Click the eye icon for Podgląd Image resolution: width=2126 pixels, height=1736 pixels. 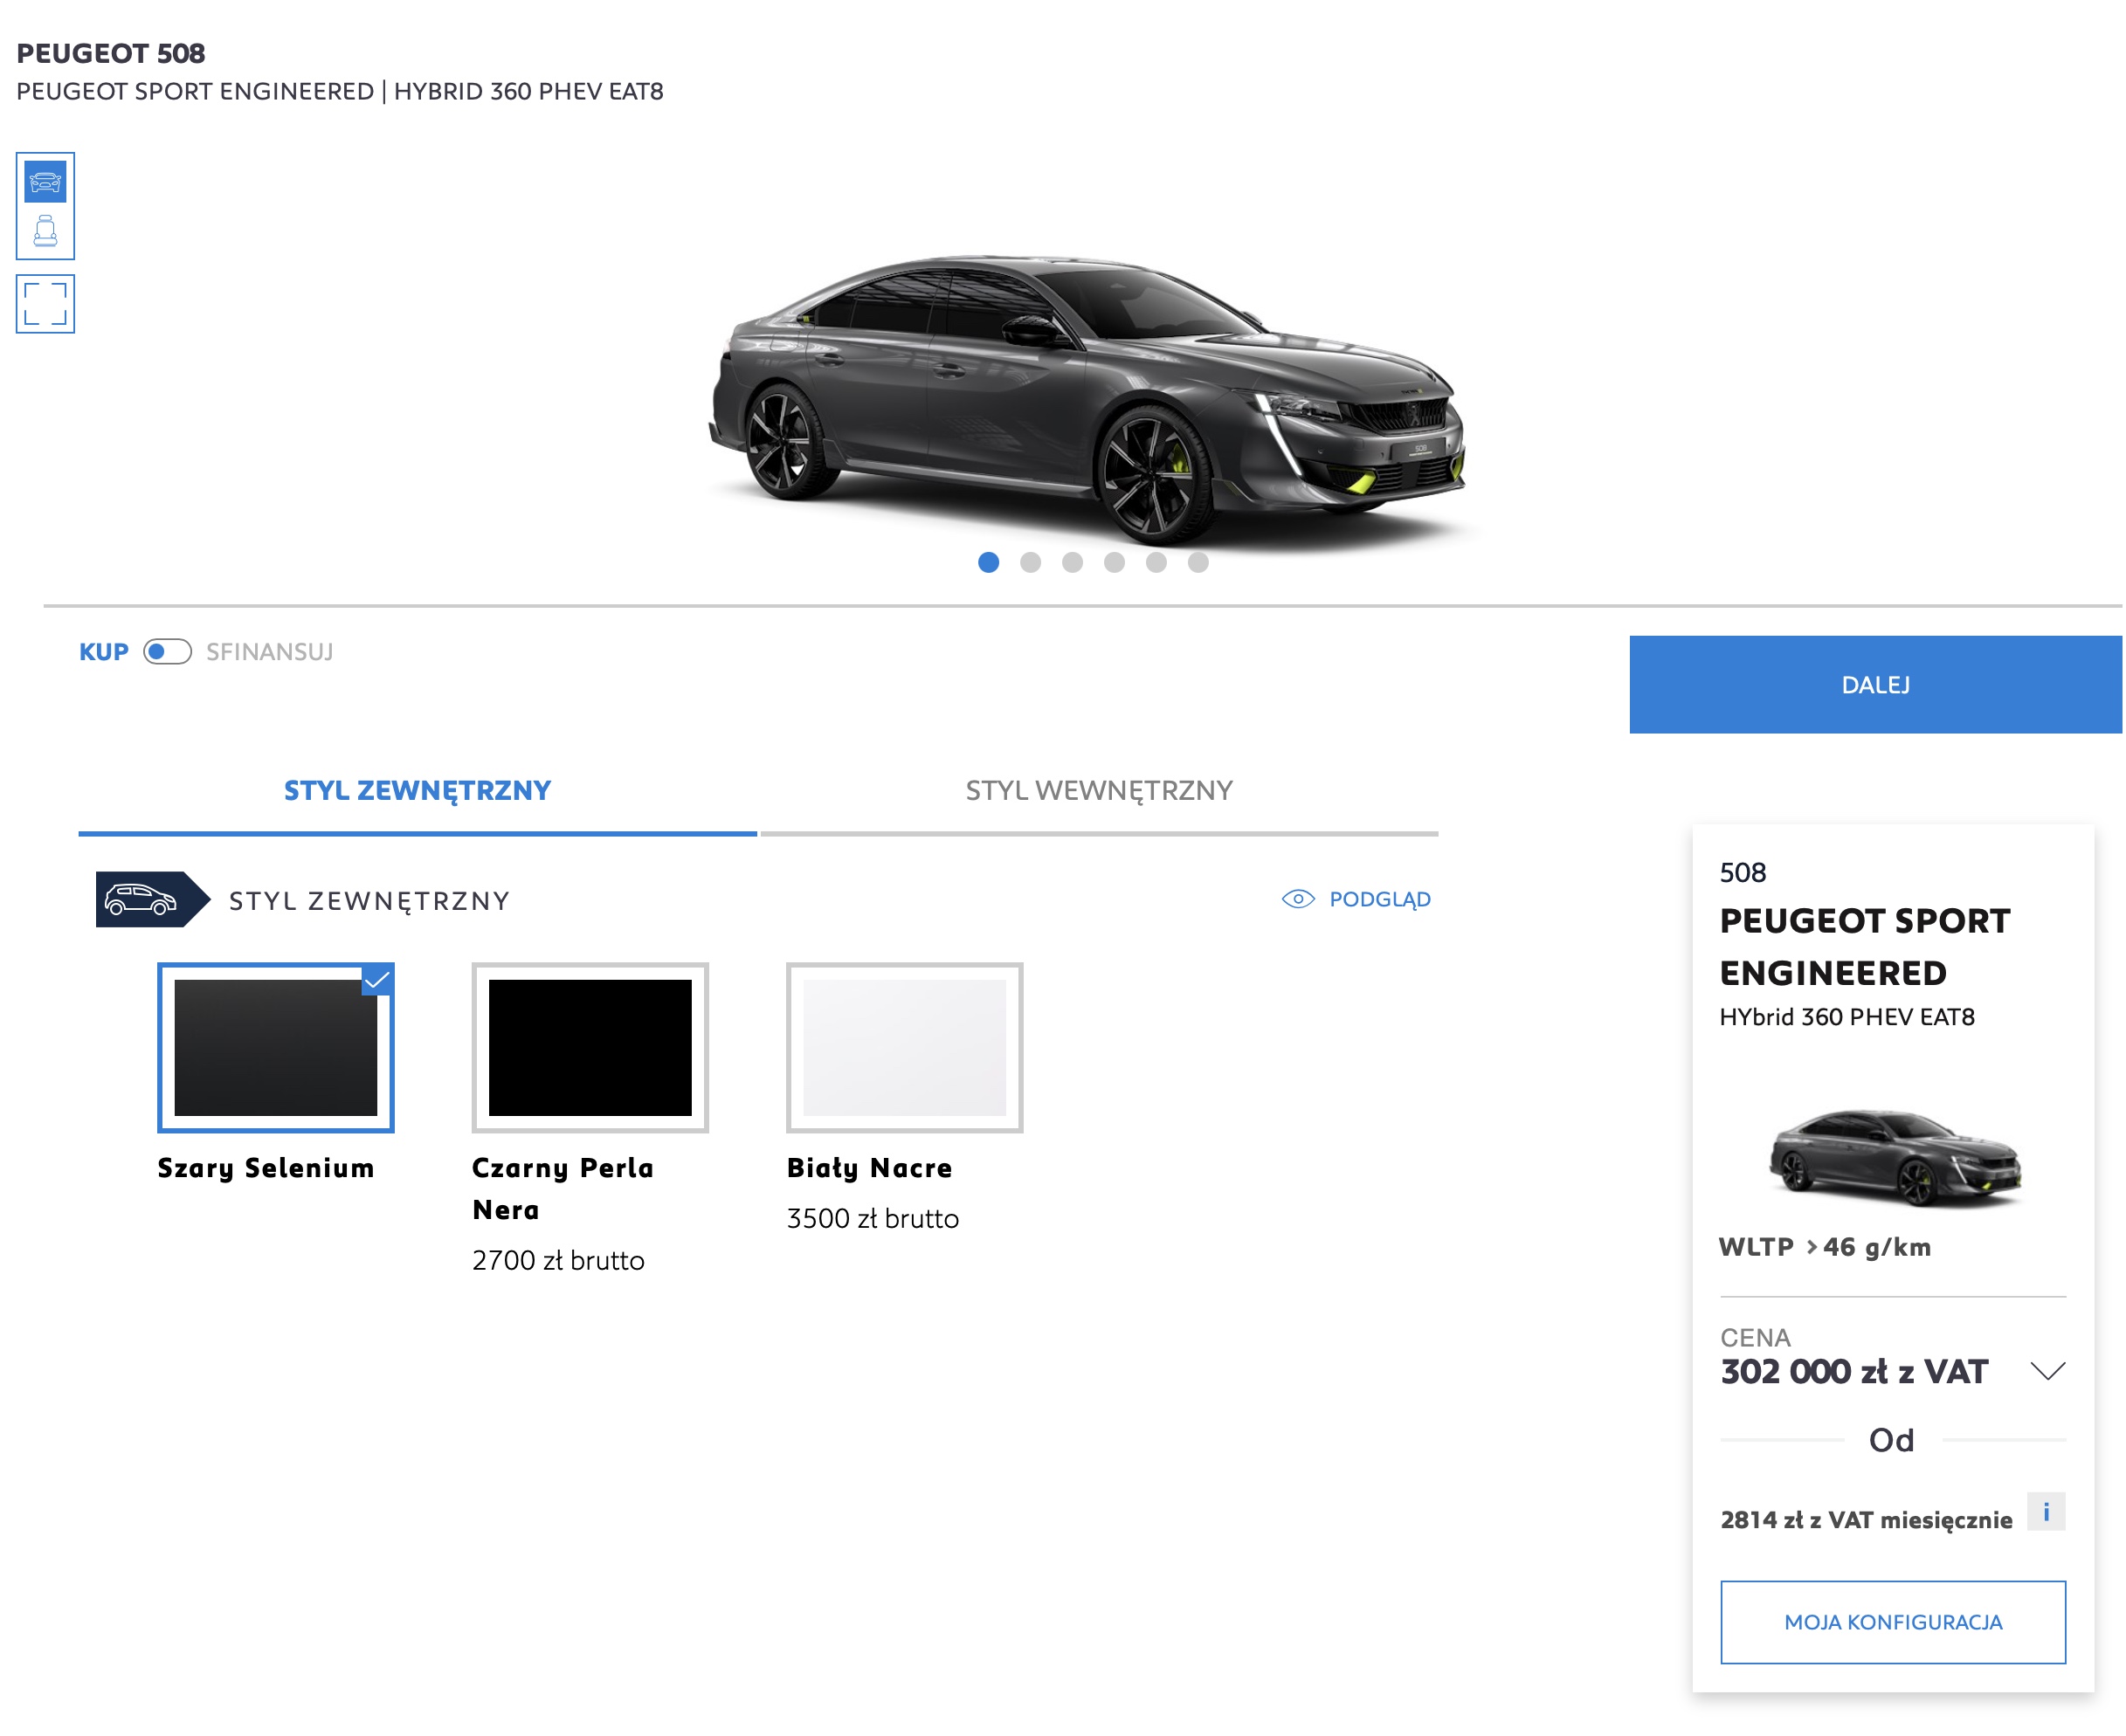(x=1299, y=899)
